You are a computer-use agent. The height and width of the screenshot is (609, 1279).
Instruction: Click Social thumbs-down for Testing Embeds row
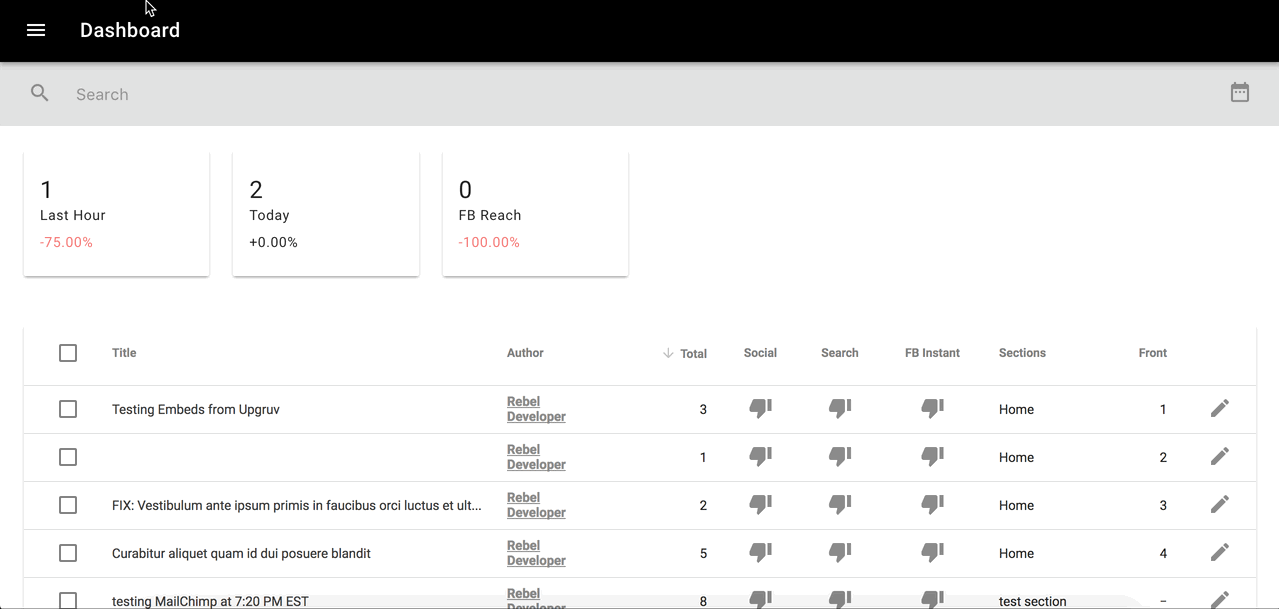coord(760,408)
